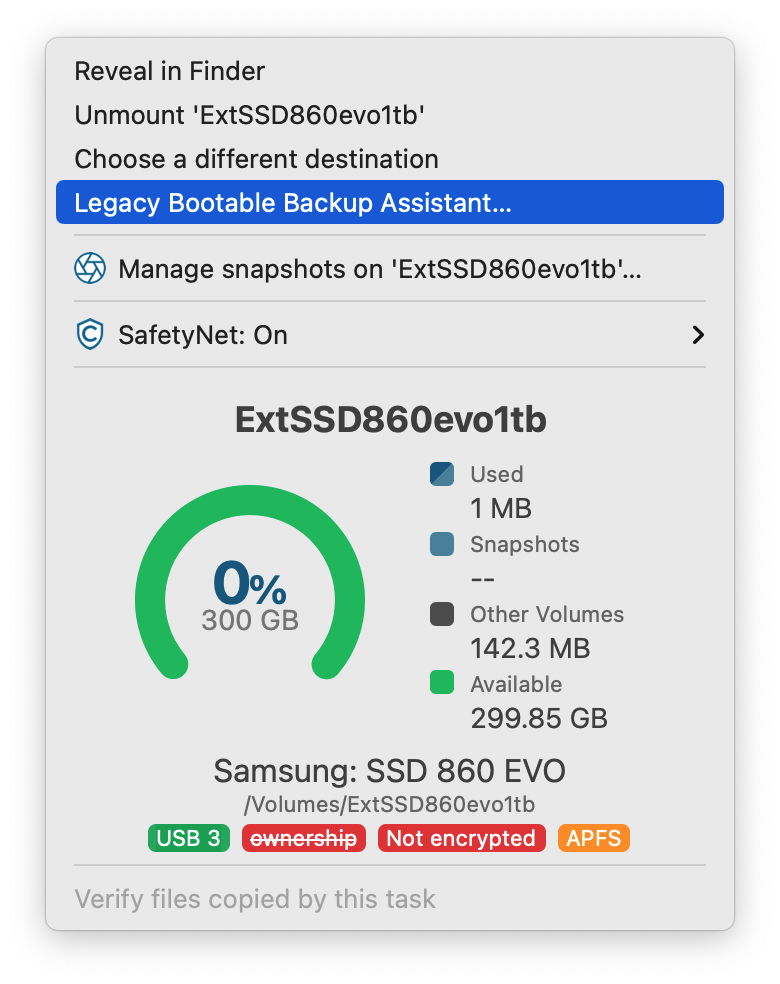Click the Available label
The image size is (780, 984).
point(516,683)
